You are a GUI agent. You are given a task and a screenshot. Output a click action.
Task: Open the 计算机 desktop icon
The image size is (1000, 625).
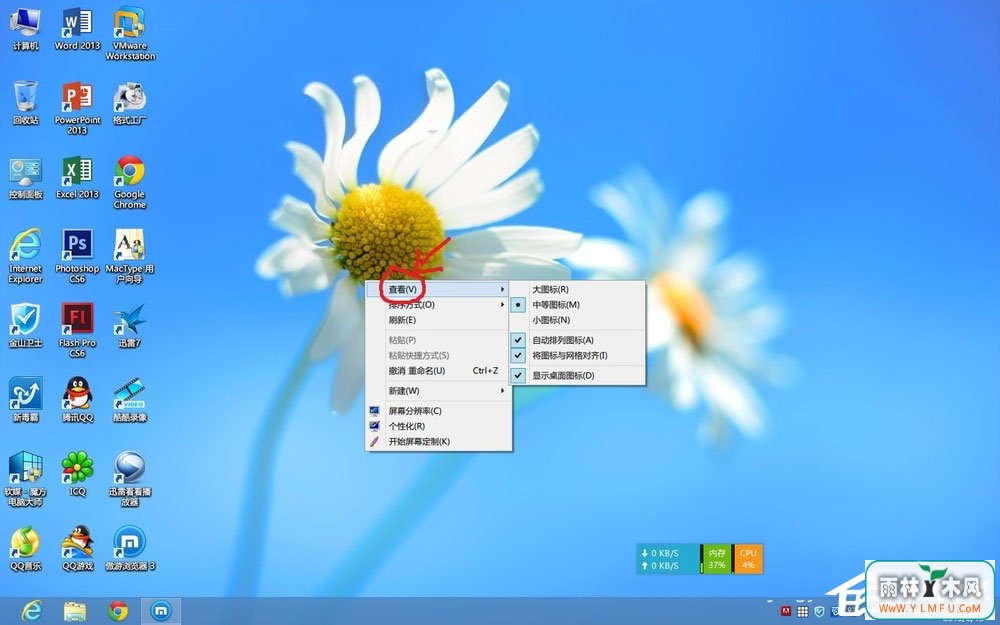pos(26,29)
